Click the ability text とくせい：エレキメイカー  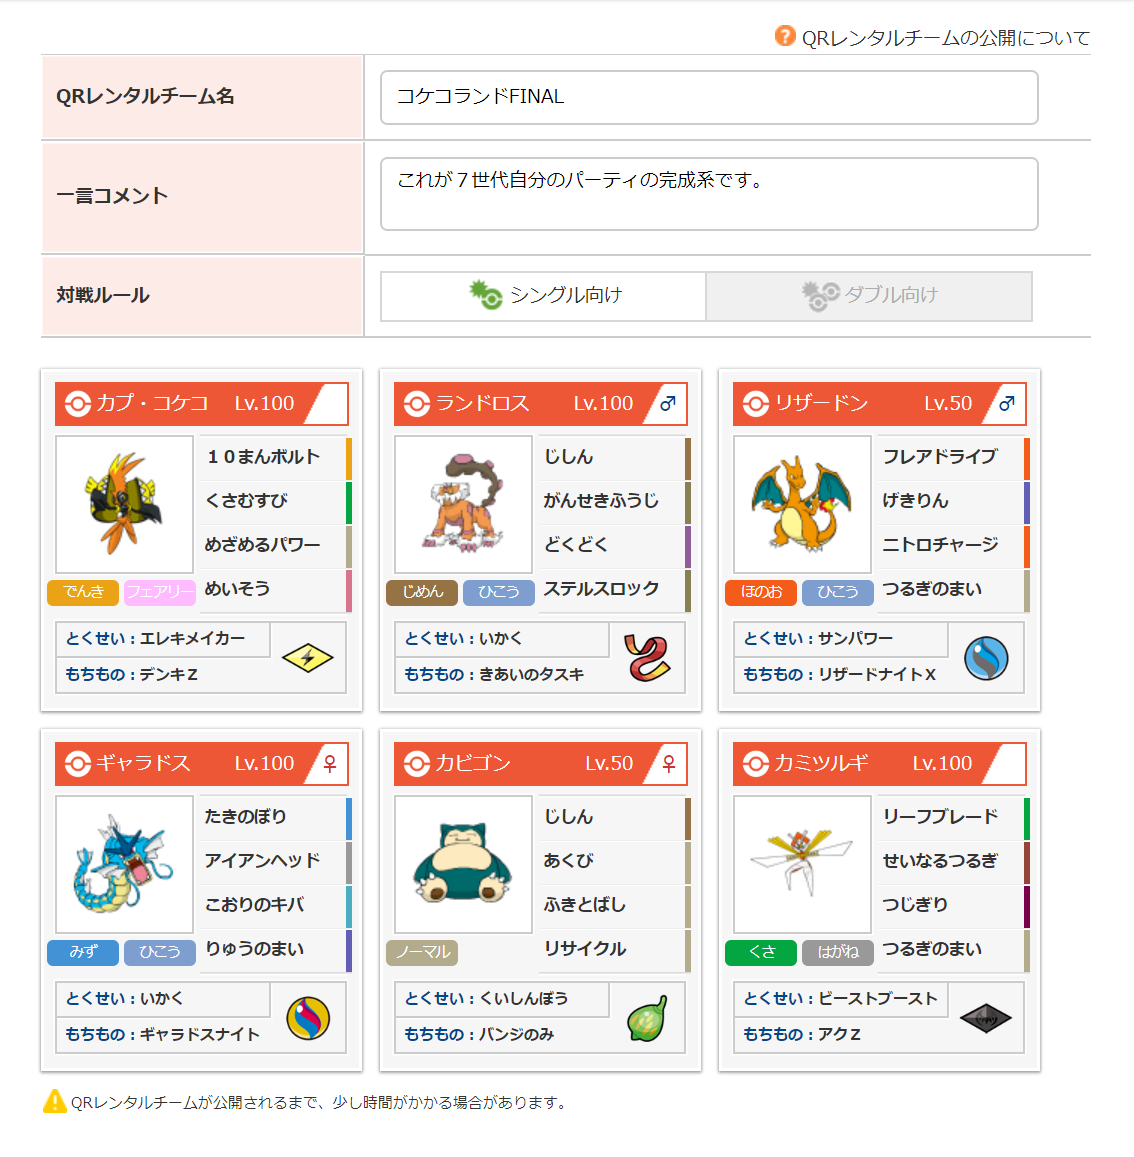point(156,639)
